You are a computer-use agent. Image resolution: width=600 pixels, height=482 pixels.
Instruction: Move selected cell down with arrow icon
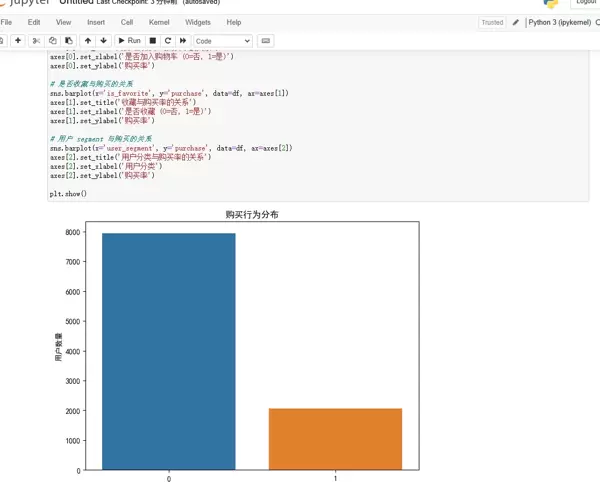pyautogui.click(x=103, y=41)
